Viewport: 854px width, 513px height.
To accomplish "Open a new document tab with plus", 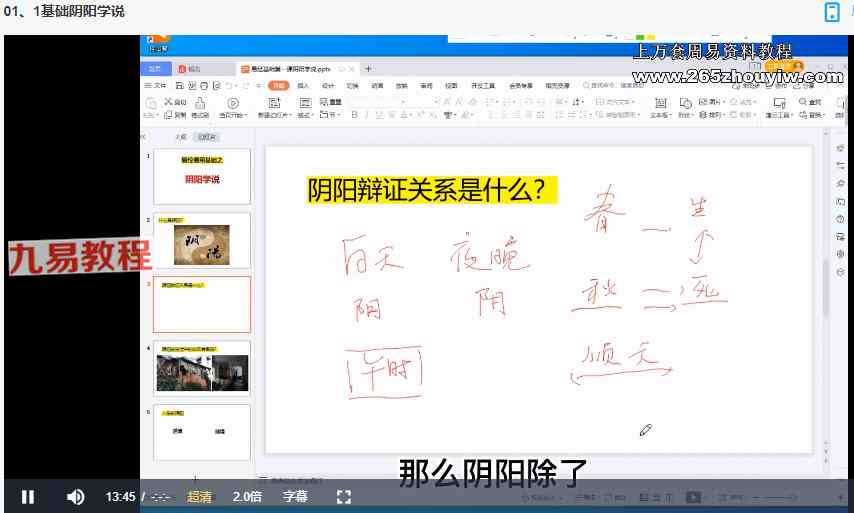I will click(x=368, y=69).
